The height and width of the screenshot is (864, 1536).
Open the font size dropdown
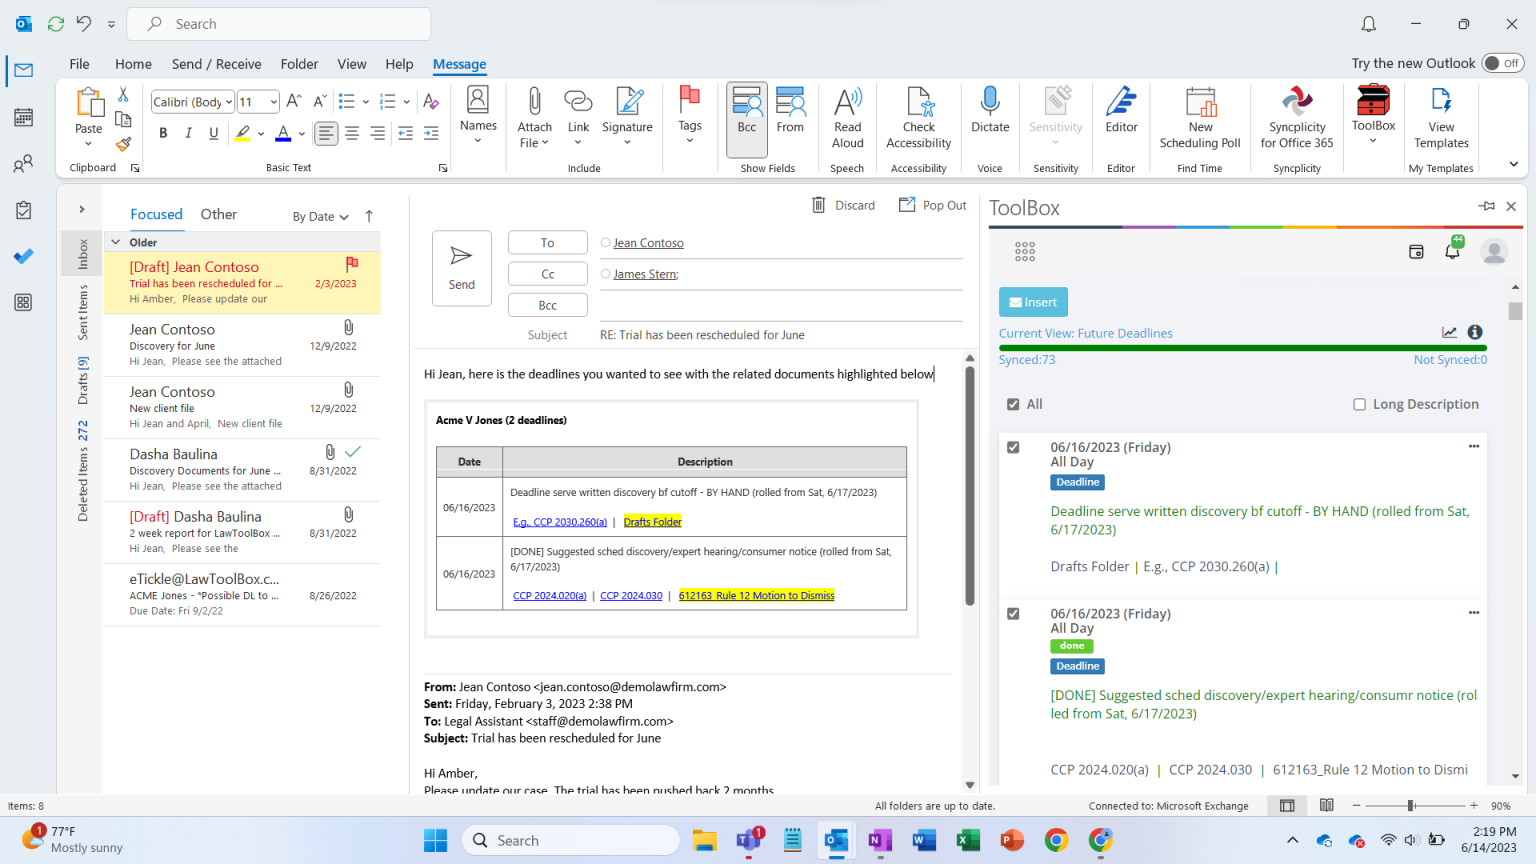coord(273,102)
